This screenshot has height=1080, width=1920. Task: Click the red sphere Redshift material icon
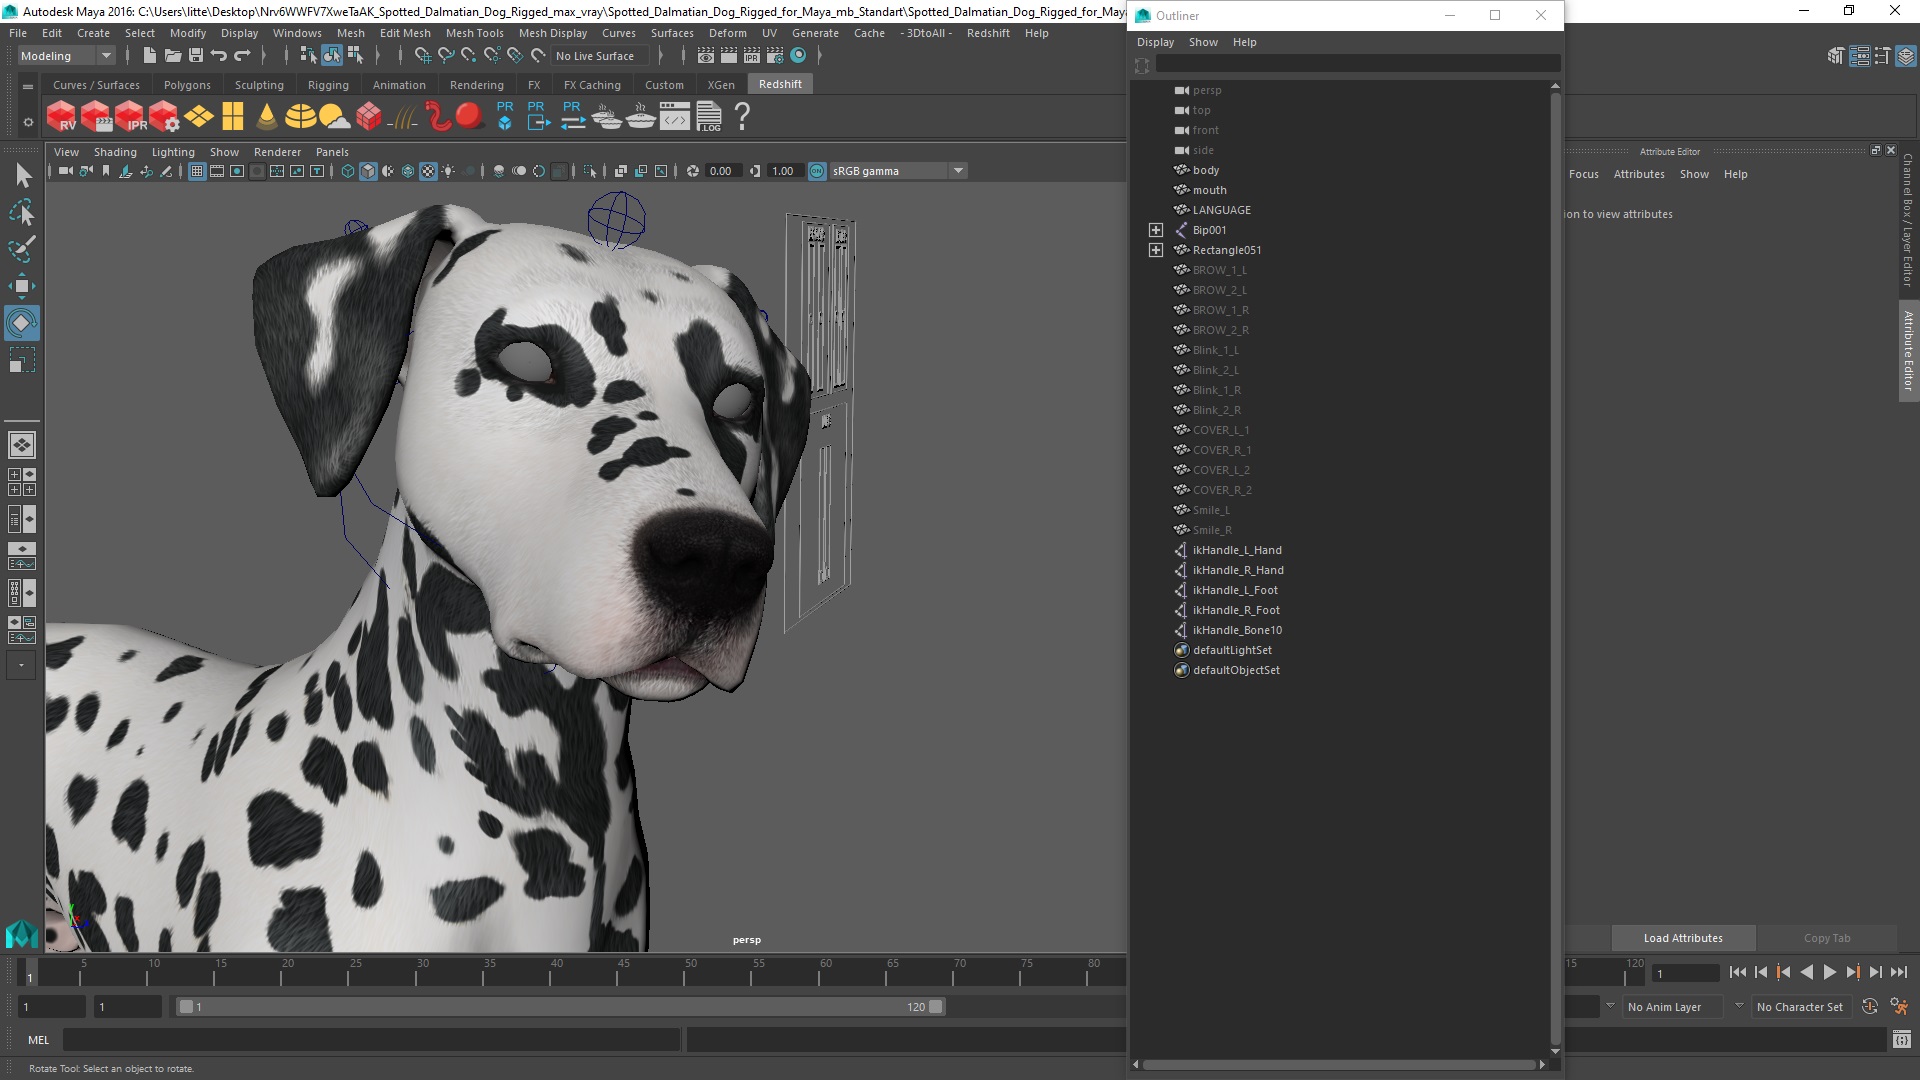469,117
